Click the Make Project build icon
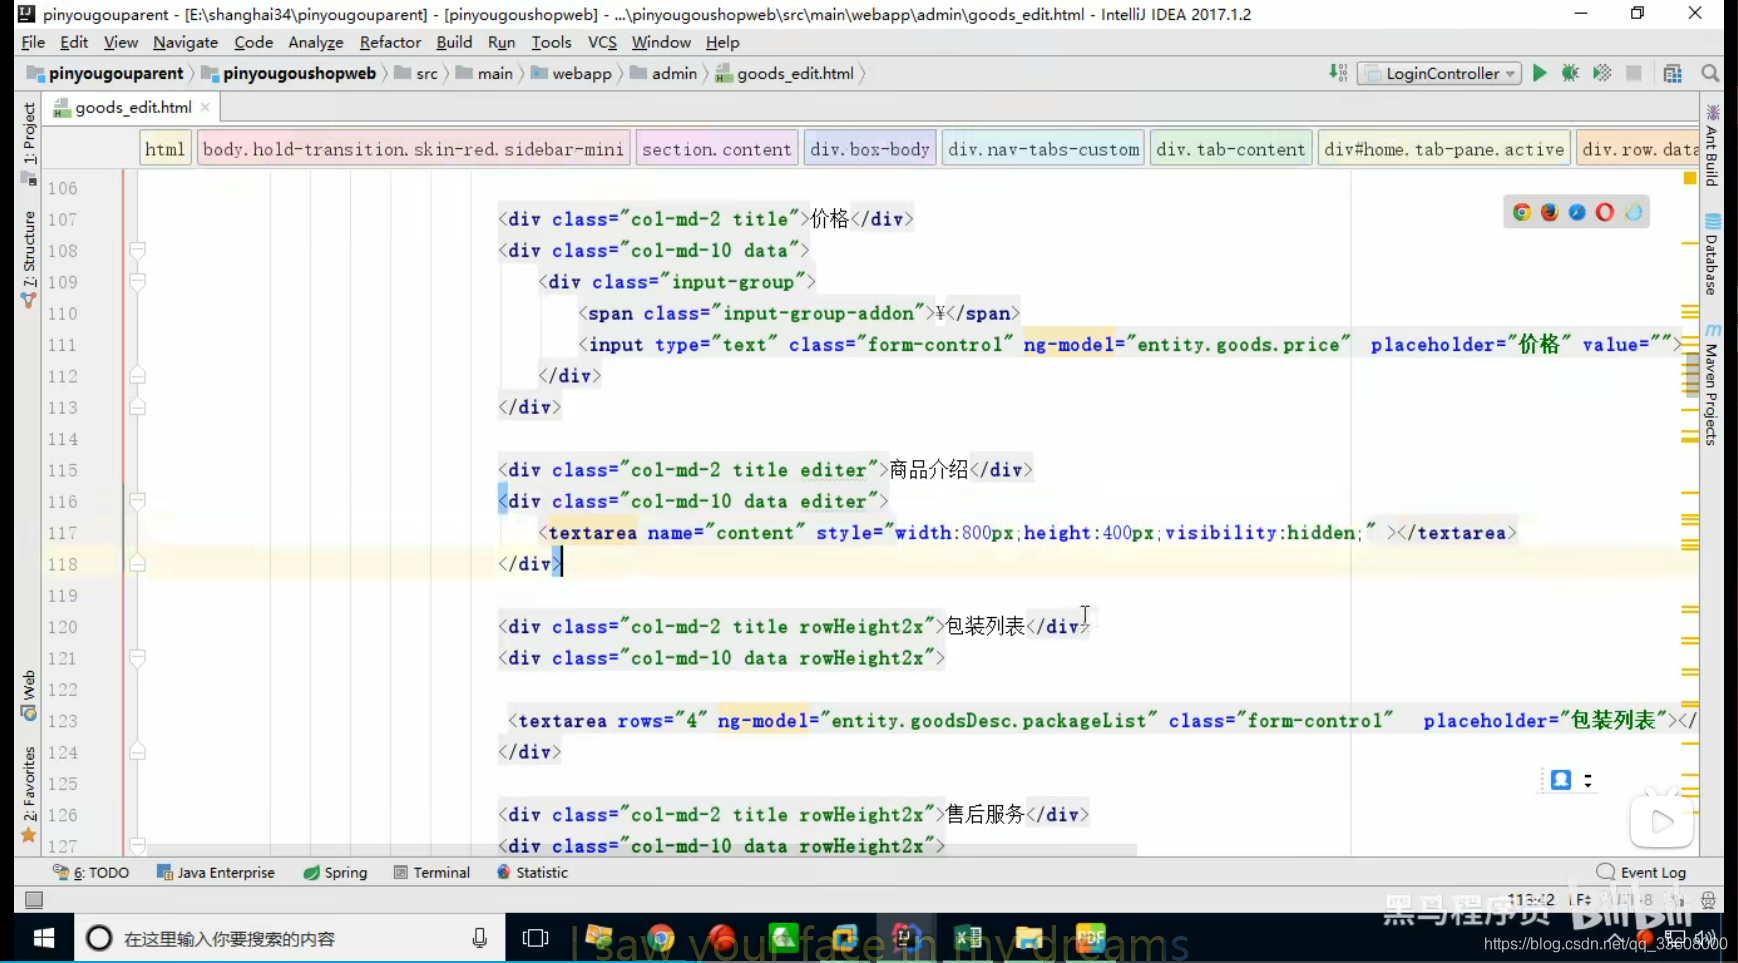 [1338, 73]
